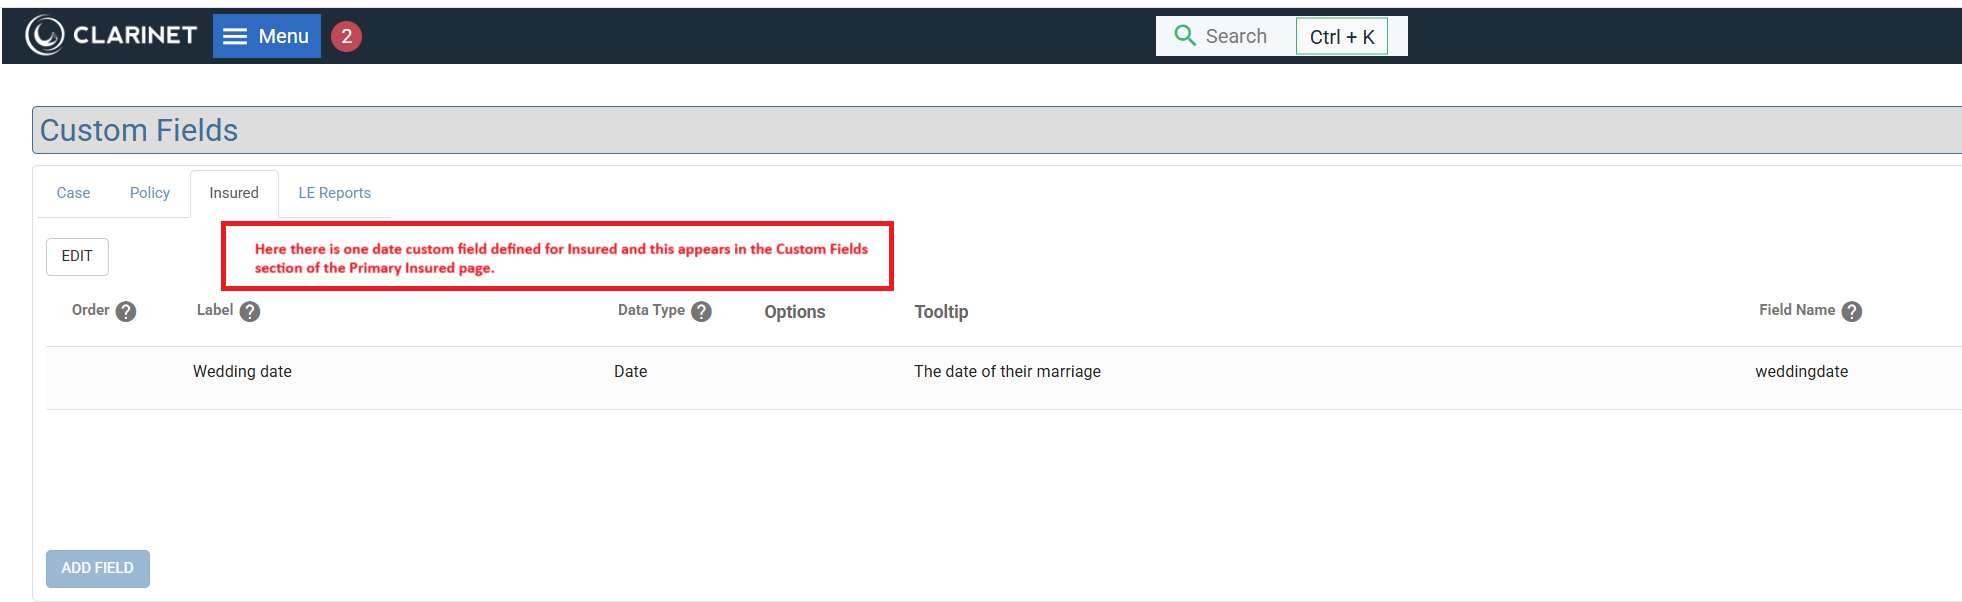
Task: Show help for the Data Type column
Action: coord(702,311)
